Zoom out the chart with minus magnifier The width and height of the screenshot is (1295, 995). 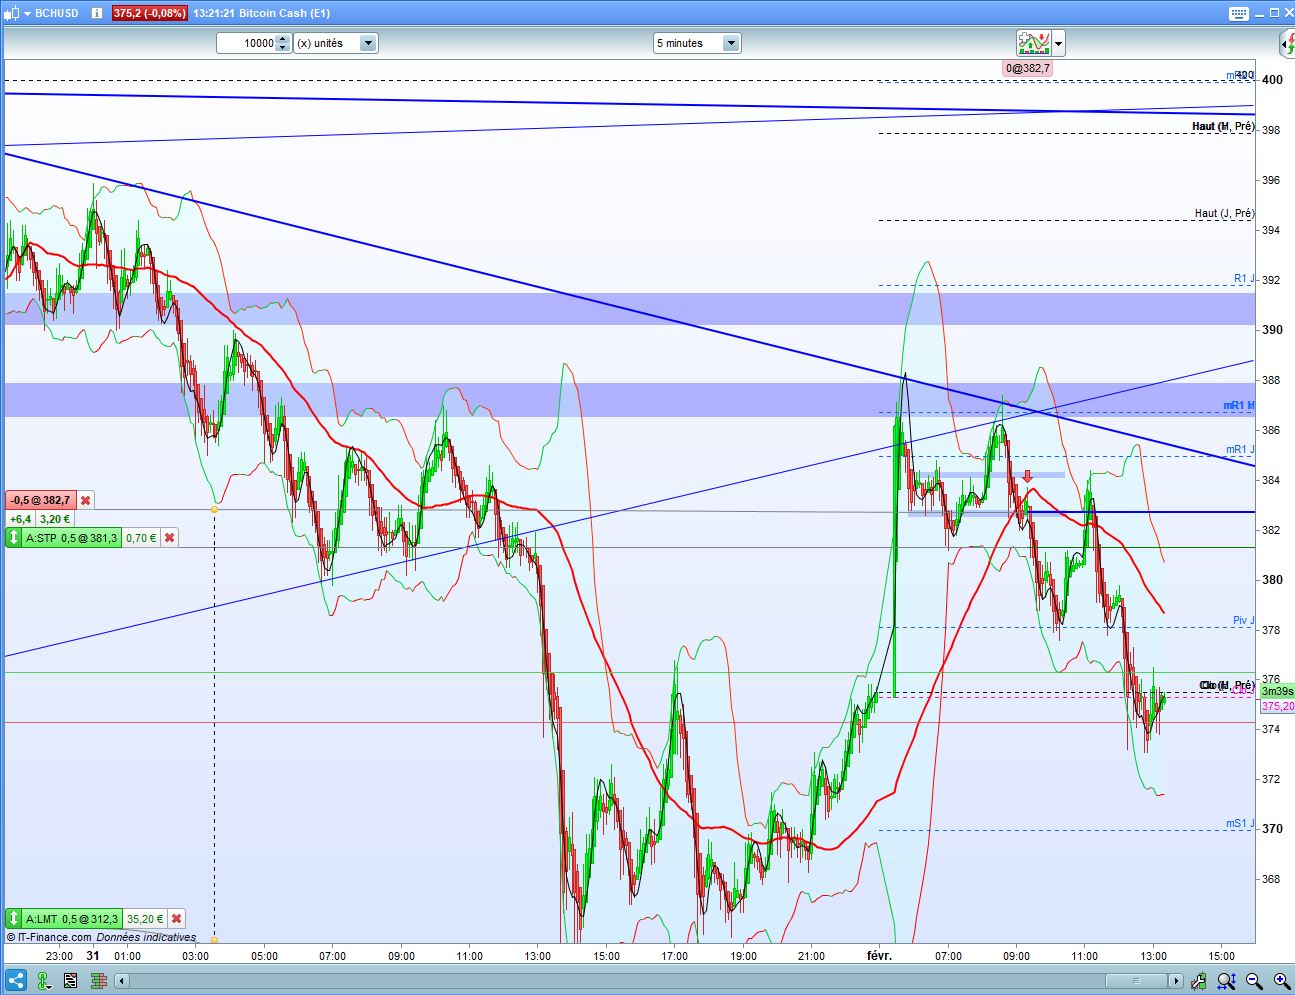pyautogui.click(x=1254, y=981)
